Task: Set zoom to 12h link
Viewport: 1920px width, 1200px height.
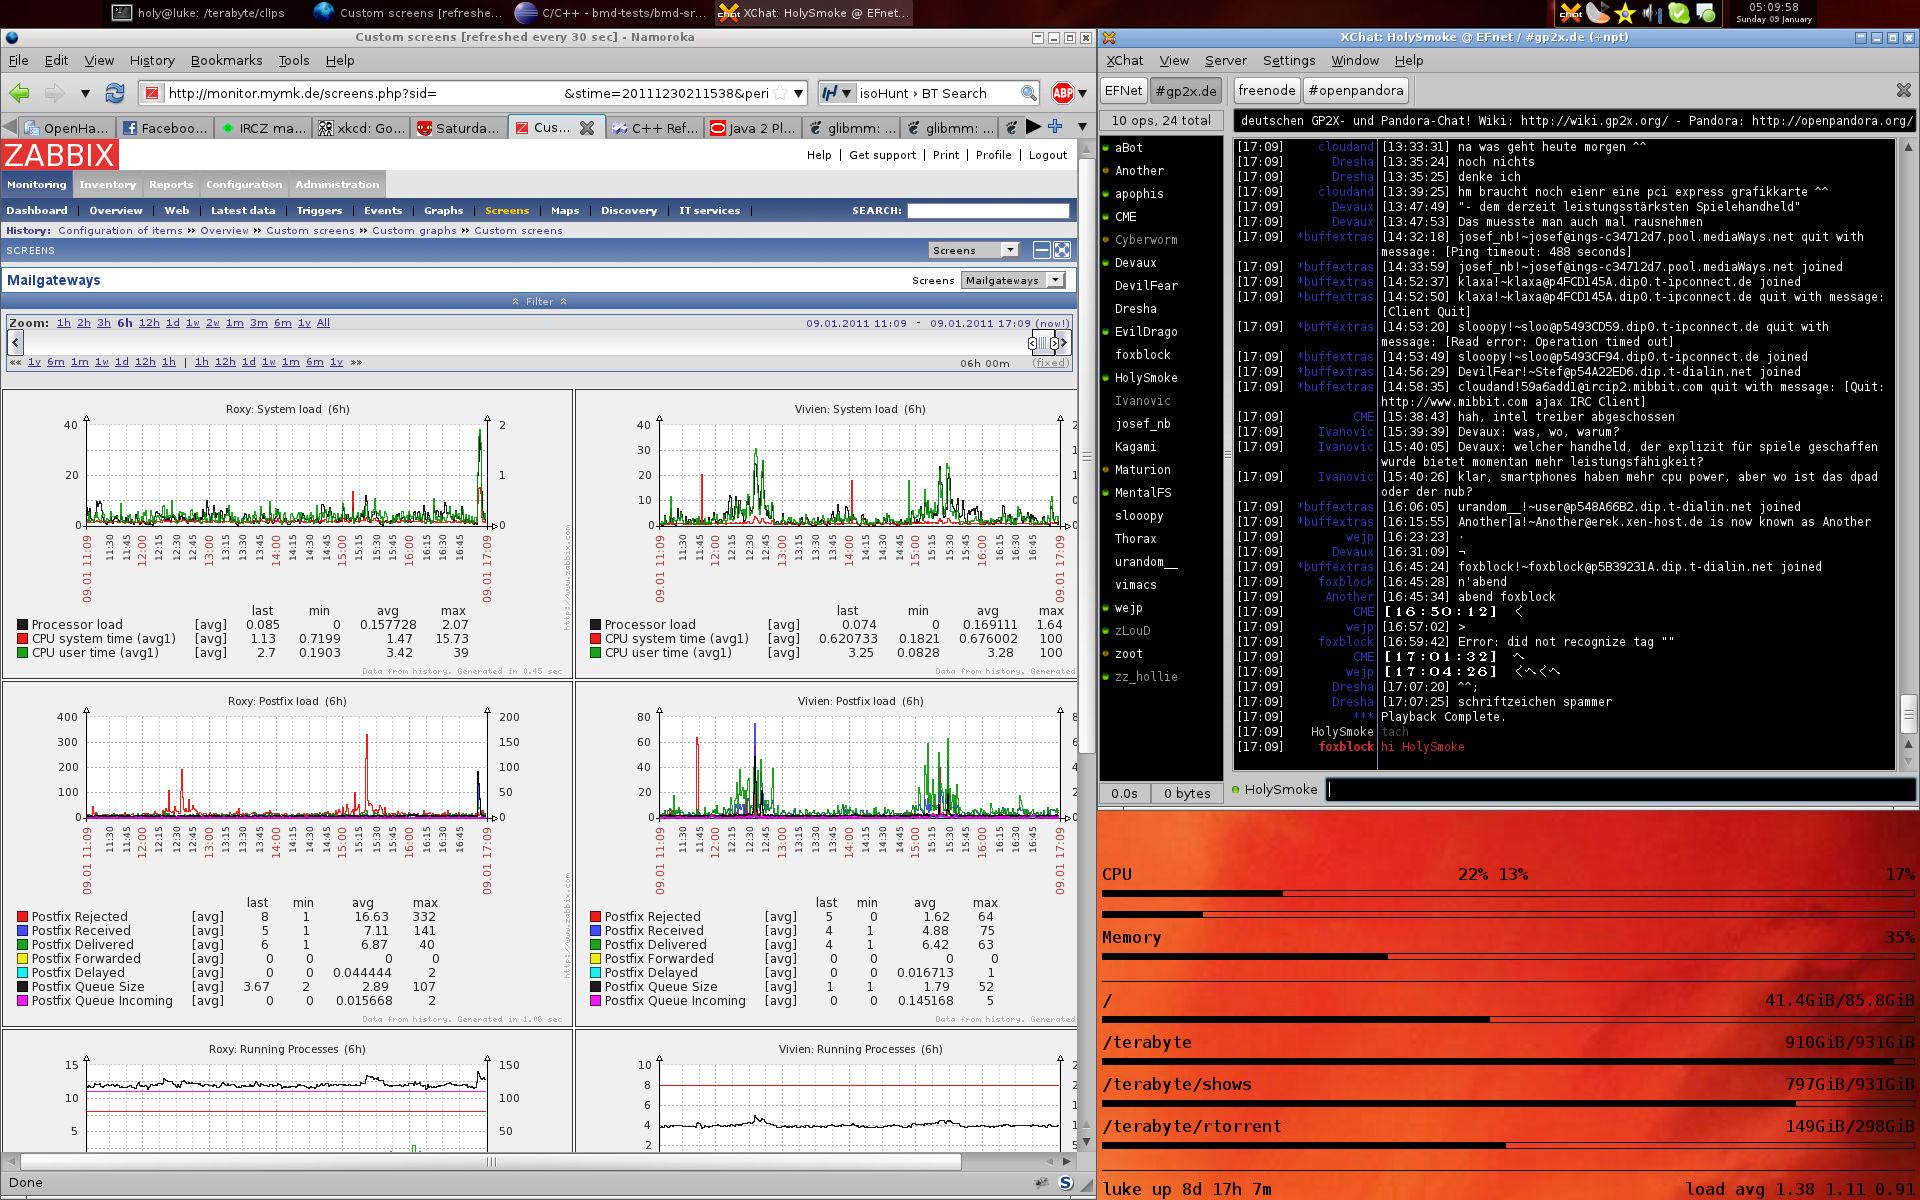Action: [x=149, y=323]
